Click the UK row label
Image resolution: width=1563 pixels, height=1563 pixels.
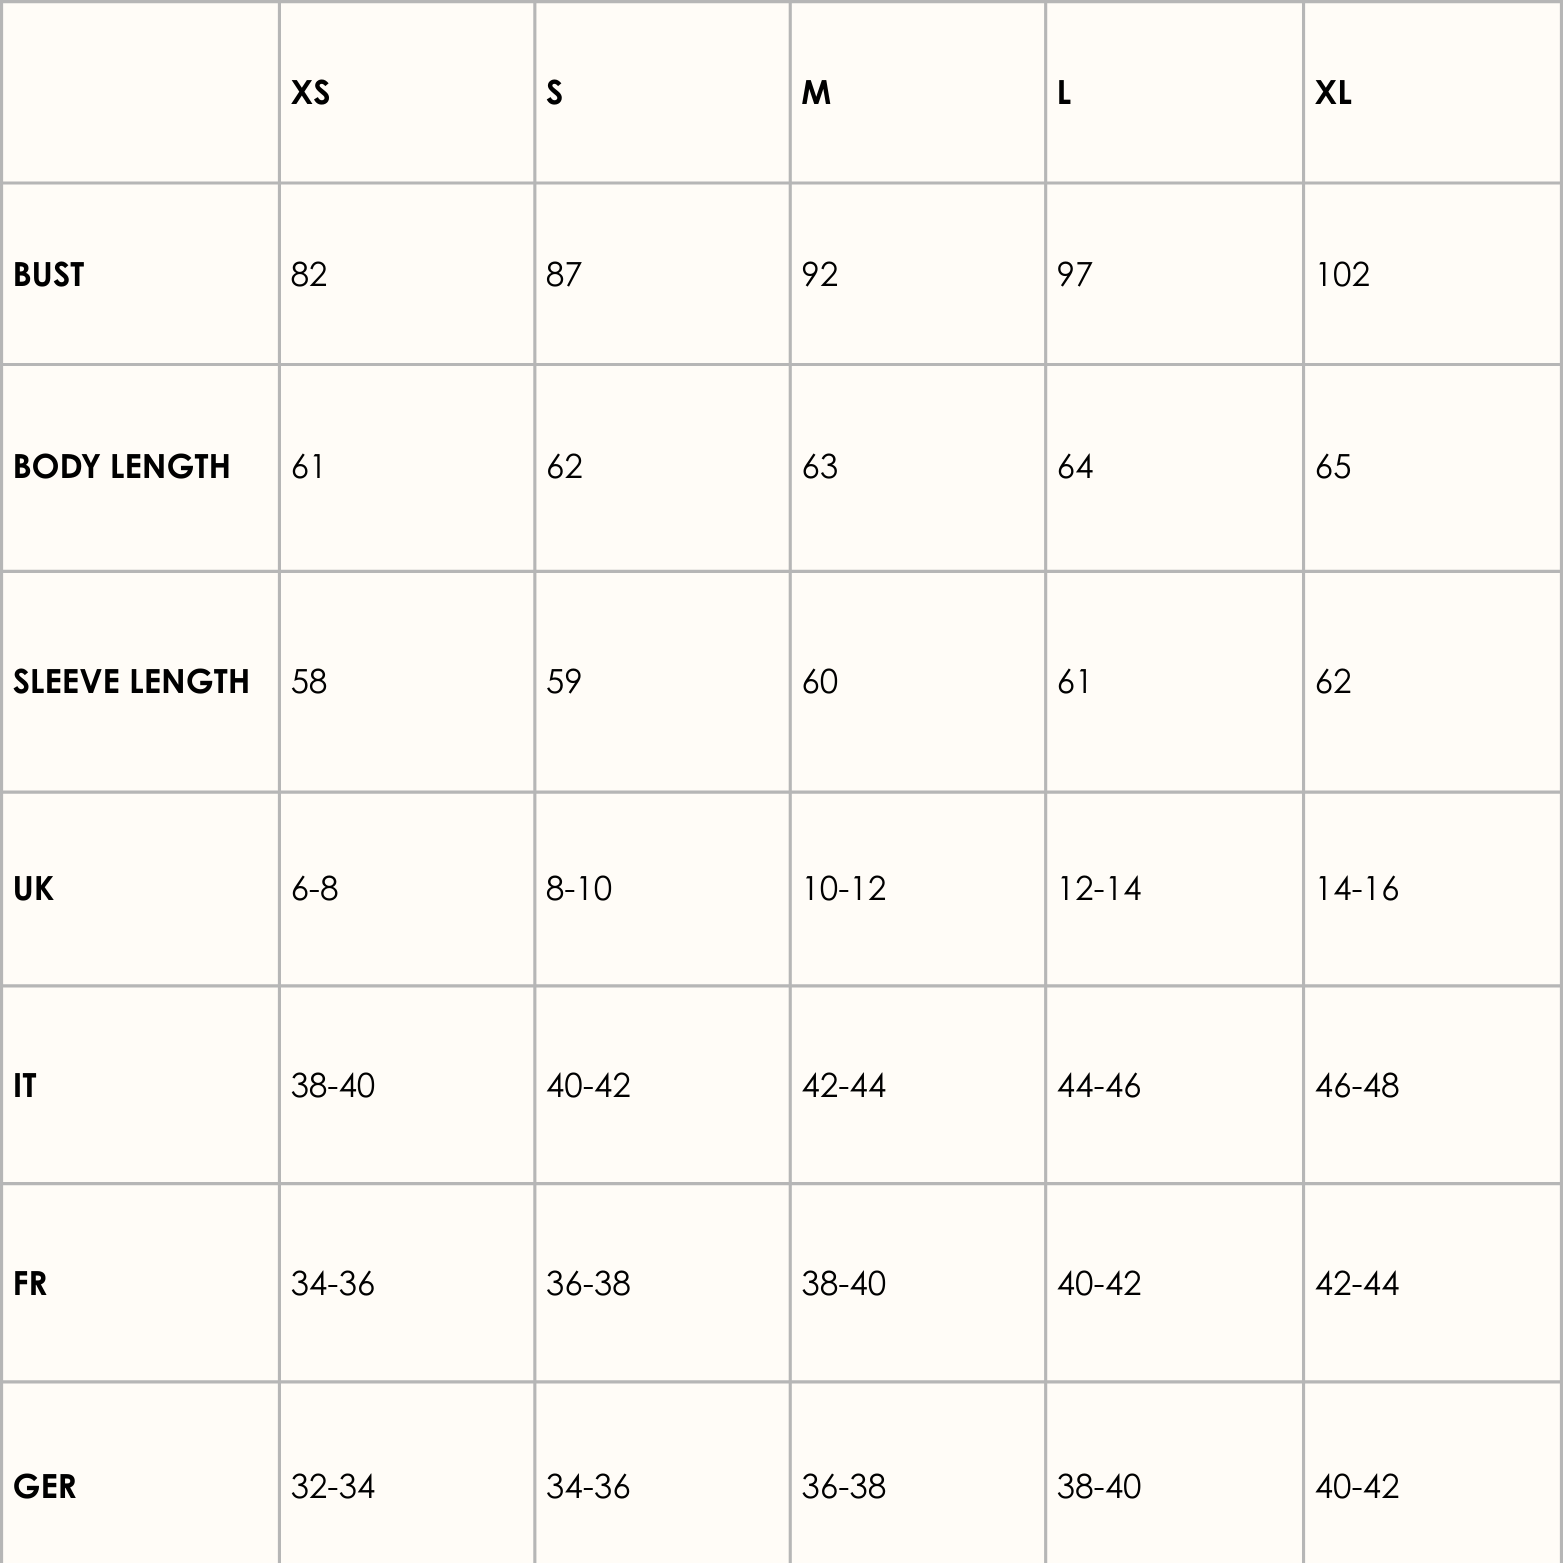click(x=33, y=889)
